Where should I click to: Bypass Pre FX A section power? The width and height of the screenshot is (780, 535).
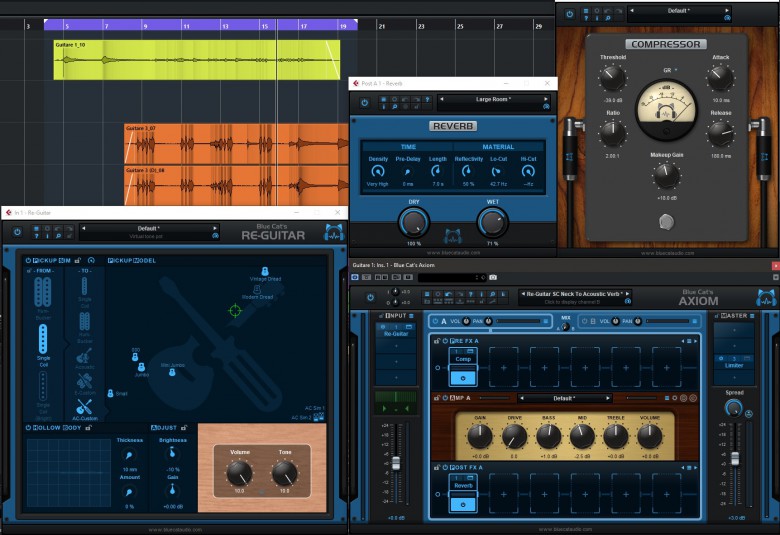click(x=445, y=341)
